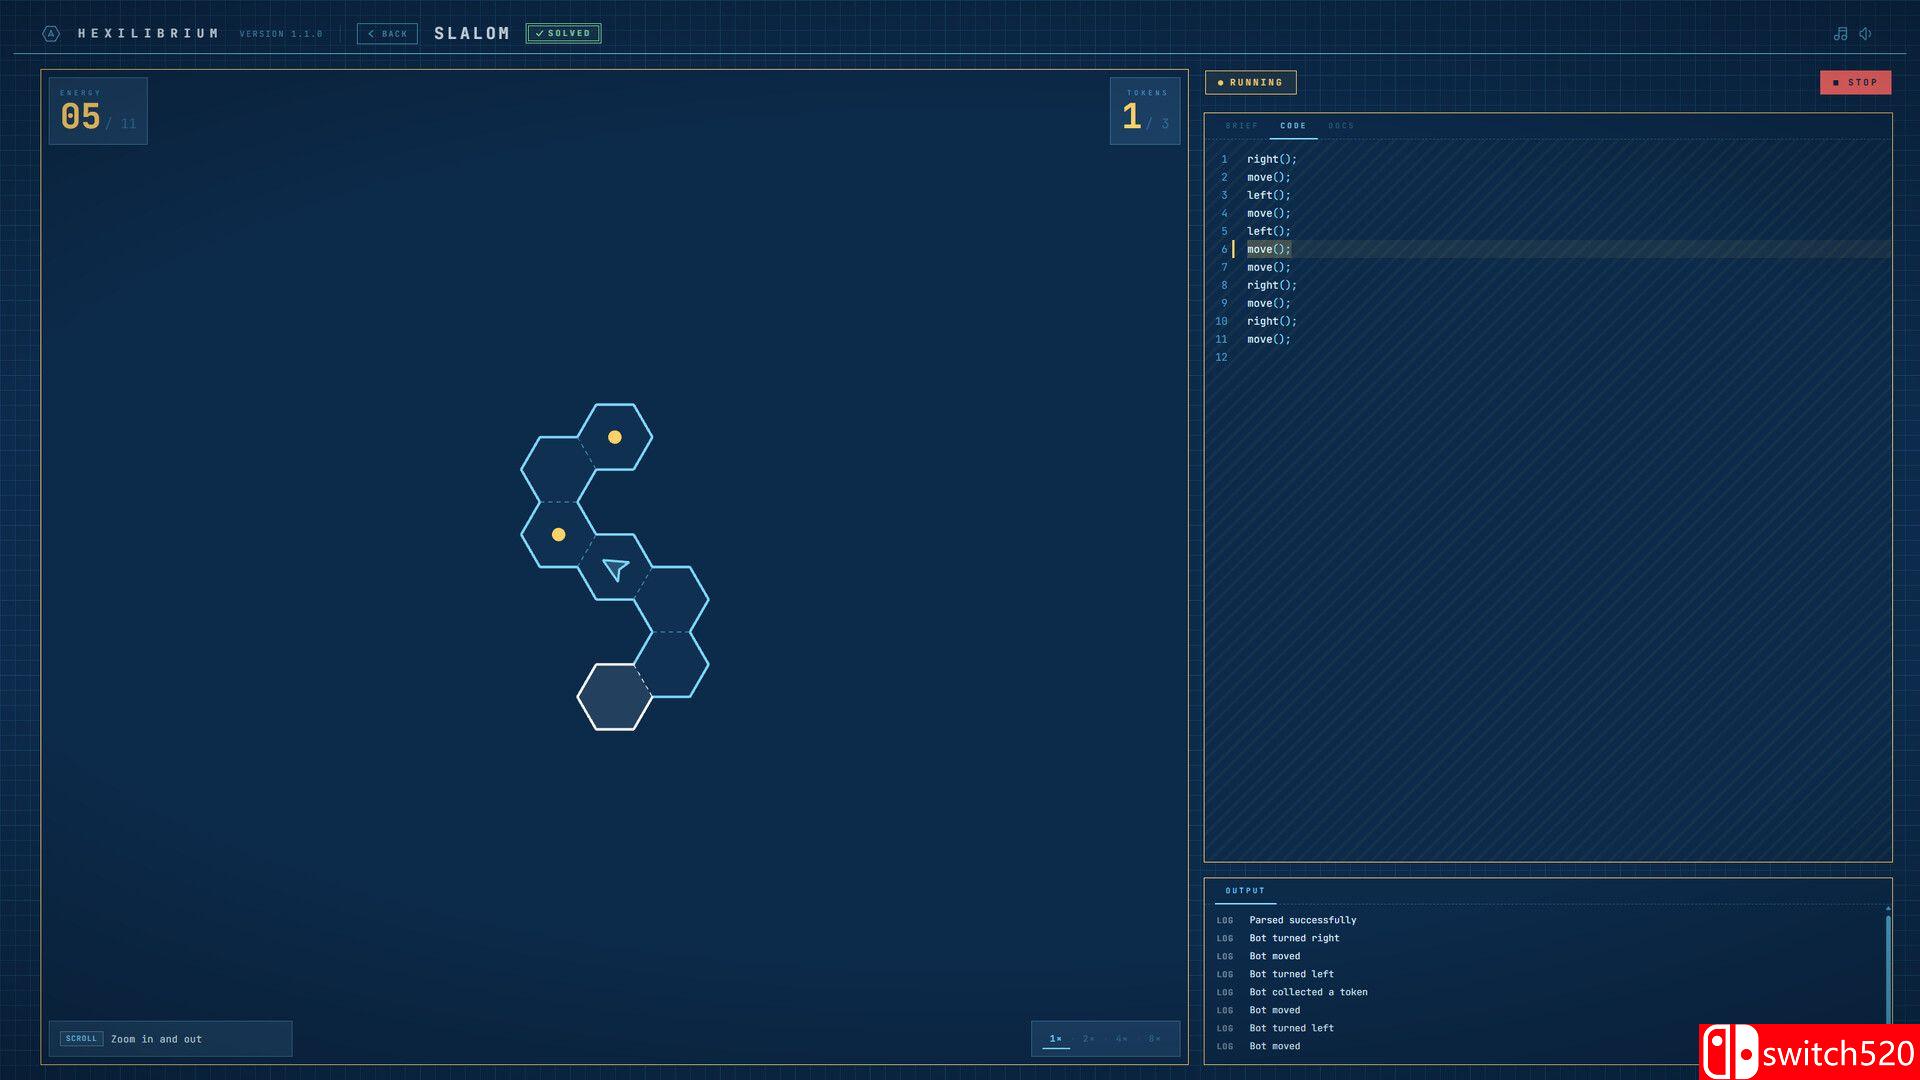Click code line 5 left();
Image resolution: width=1920 pixels, height=1080 pixels.
tap(1268, 231)
